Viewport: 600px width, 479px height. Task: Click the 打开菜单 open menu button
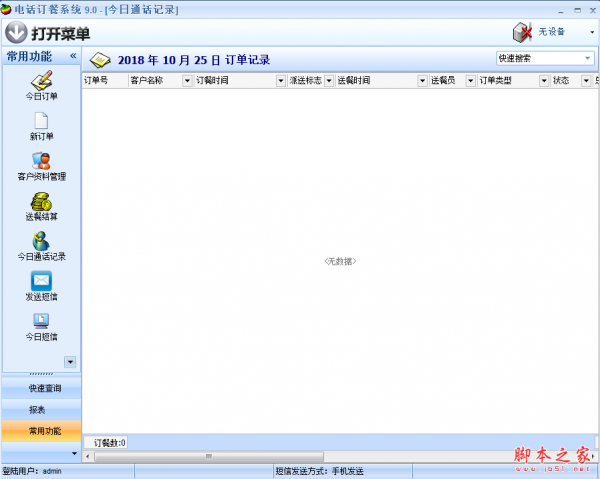(x=54, y=33)
